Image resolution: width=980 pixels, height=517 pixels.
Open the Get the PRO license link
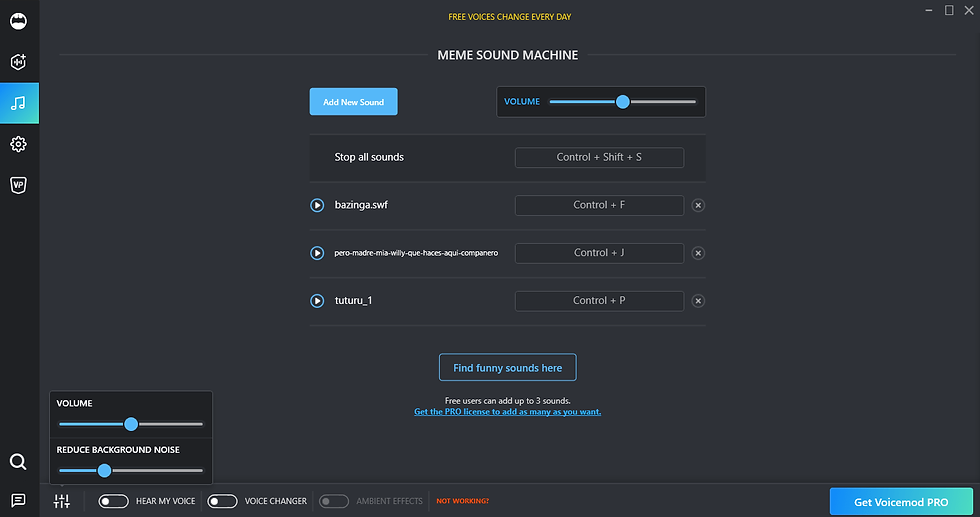(x=507, y=412)
